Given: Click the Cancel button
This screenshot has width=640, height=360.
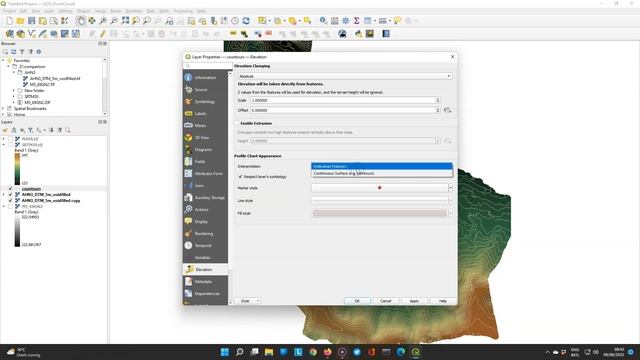Looking at the screenshot, I should coord(386,301).
